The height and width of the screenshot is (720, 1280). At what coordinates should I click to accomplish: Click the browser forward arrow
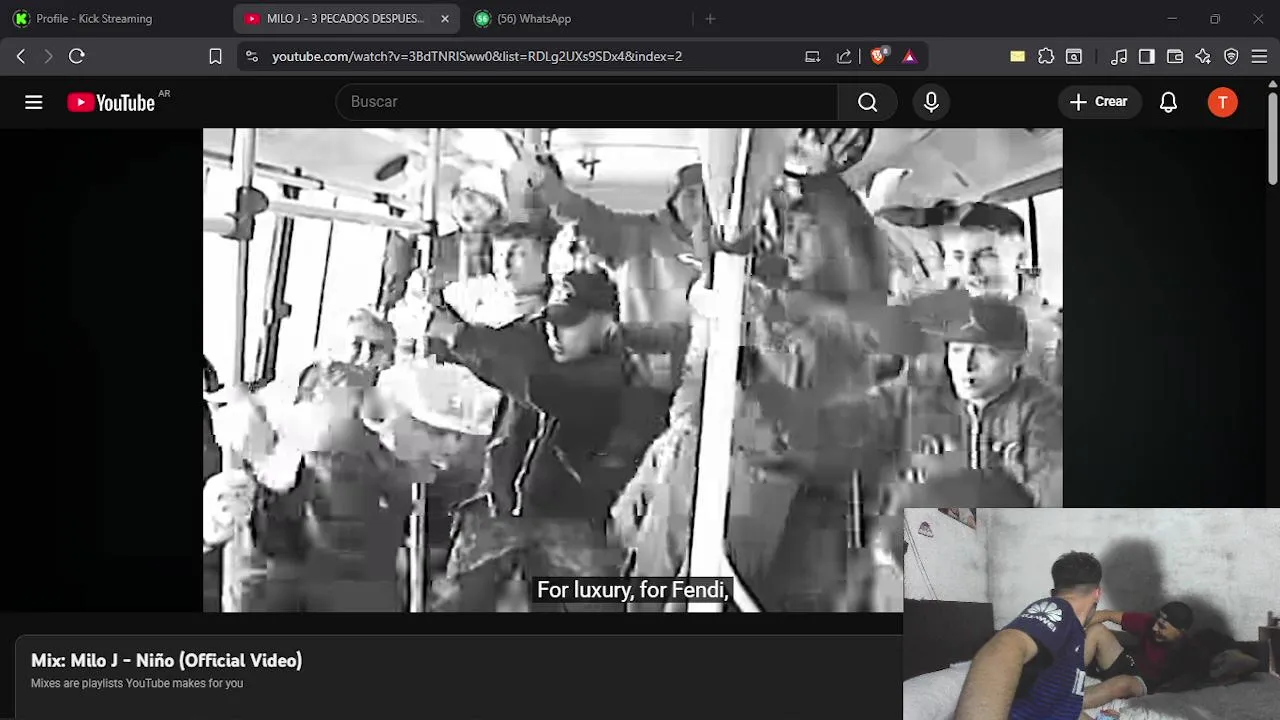click(48, 56)
